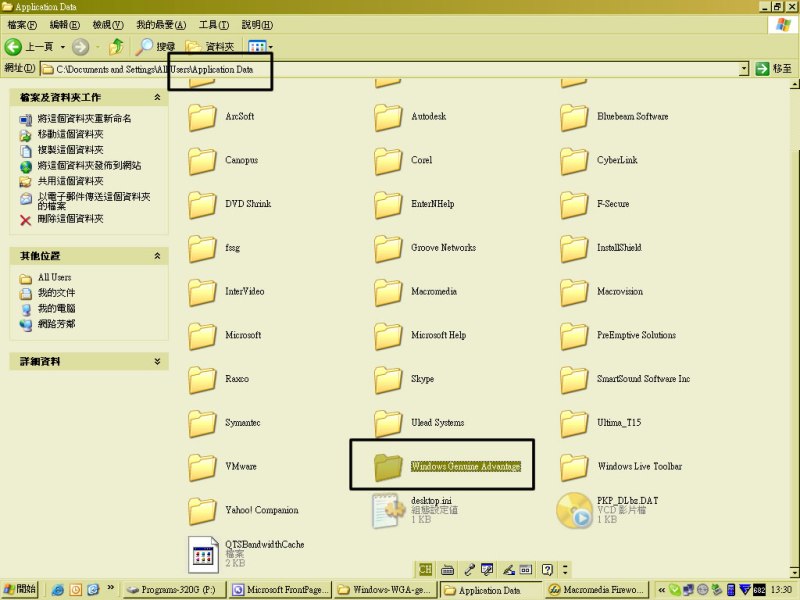Open the Back button history dropdown arrow
The height and width of the screenshot is (600, 800).
63,47
